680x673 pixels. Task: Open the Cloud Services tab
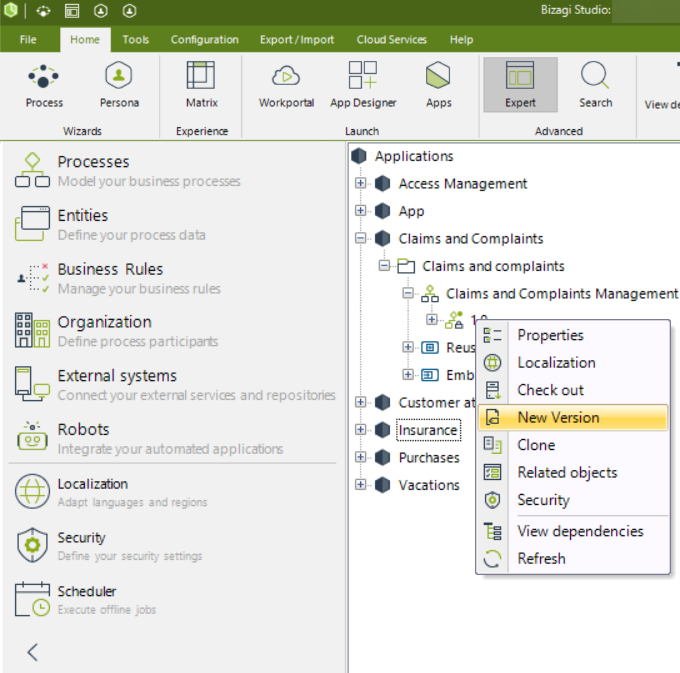(391, 40)
